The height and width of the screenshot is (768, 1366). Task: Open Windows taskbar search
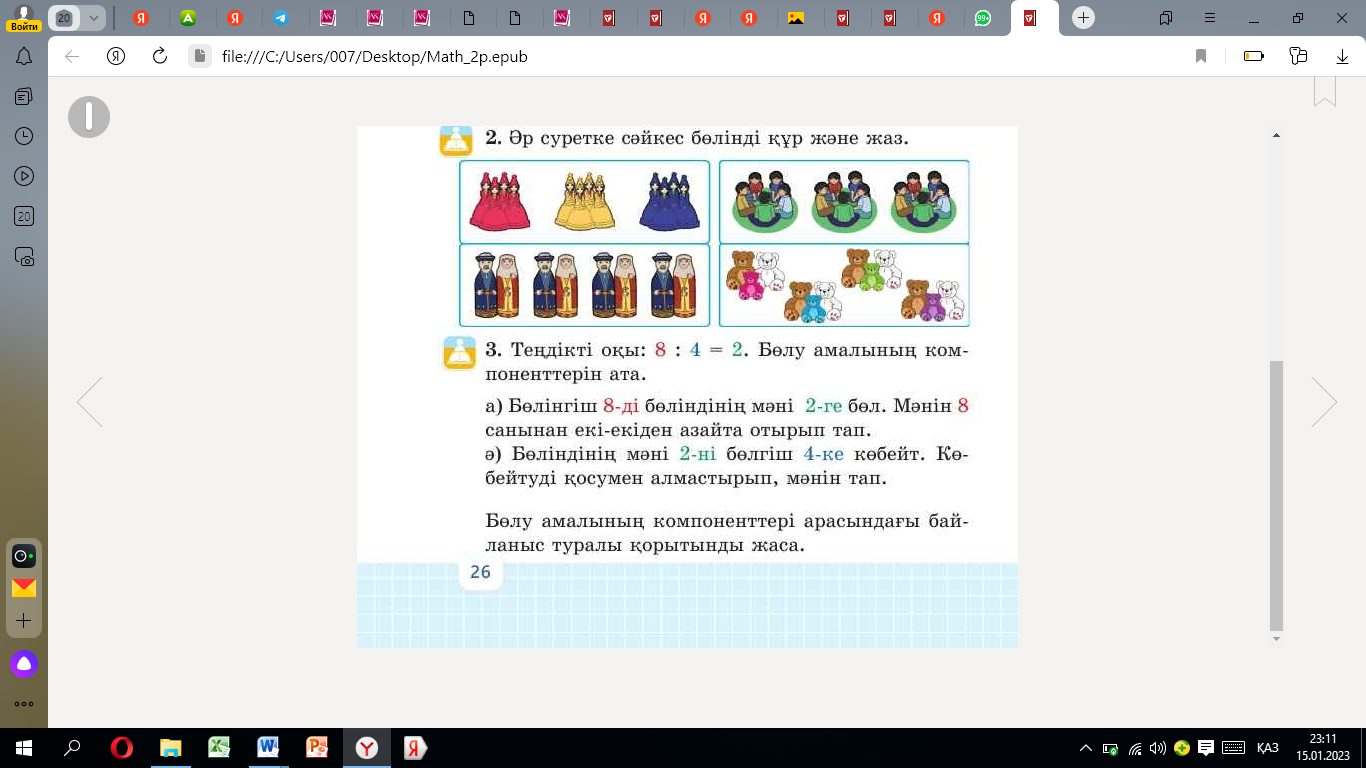click(72, 748)
